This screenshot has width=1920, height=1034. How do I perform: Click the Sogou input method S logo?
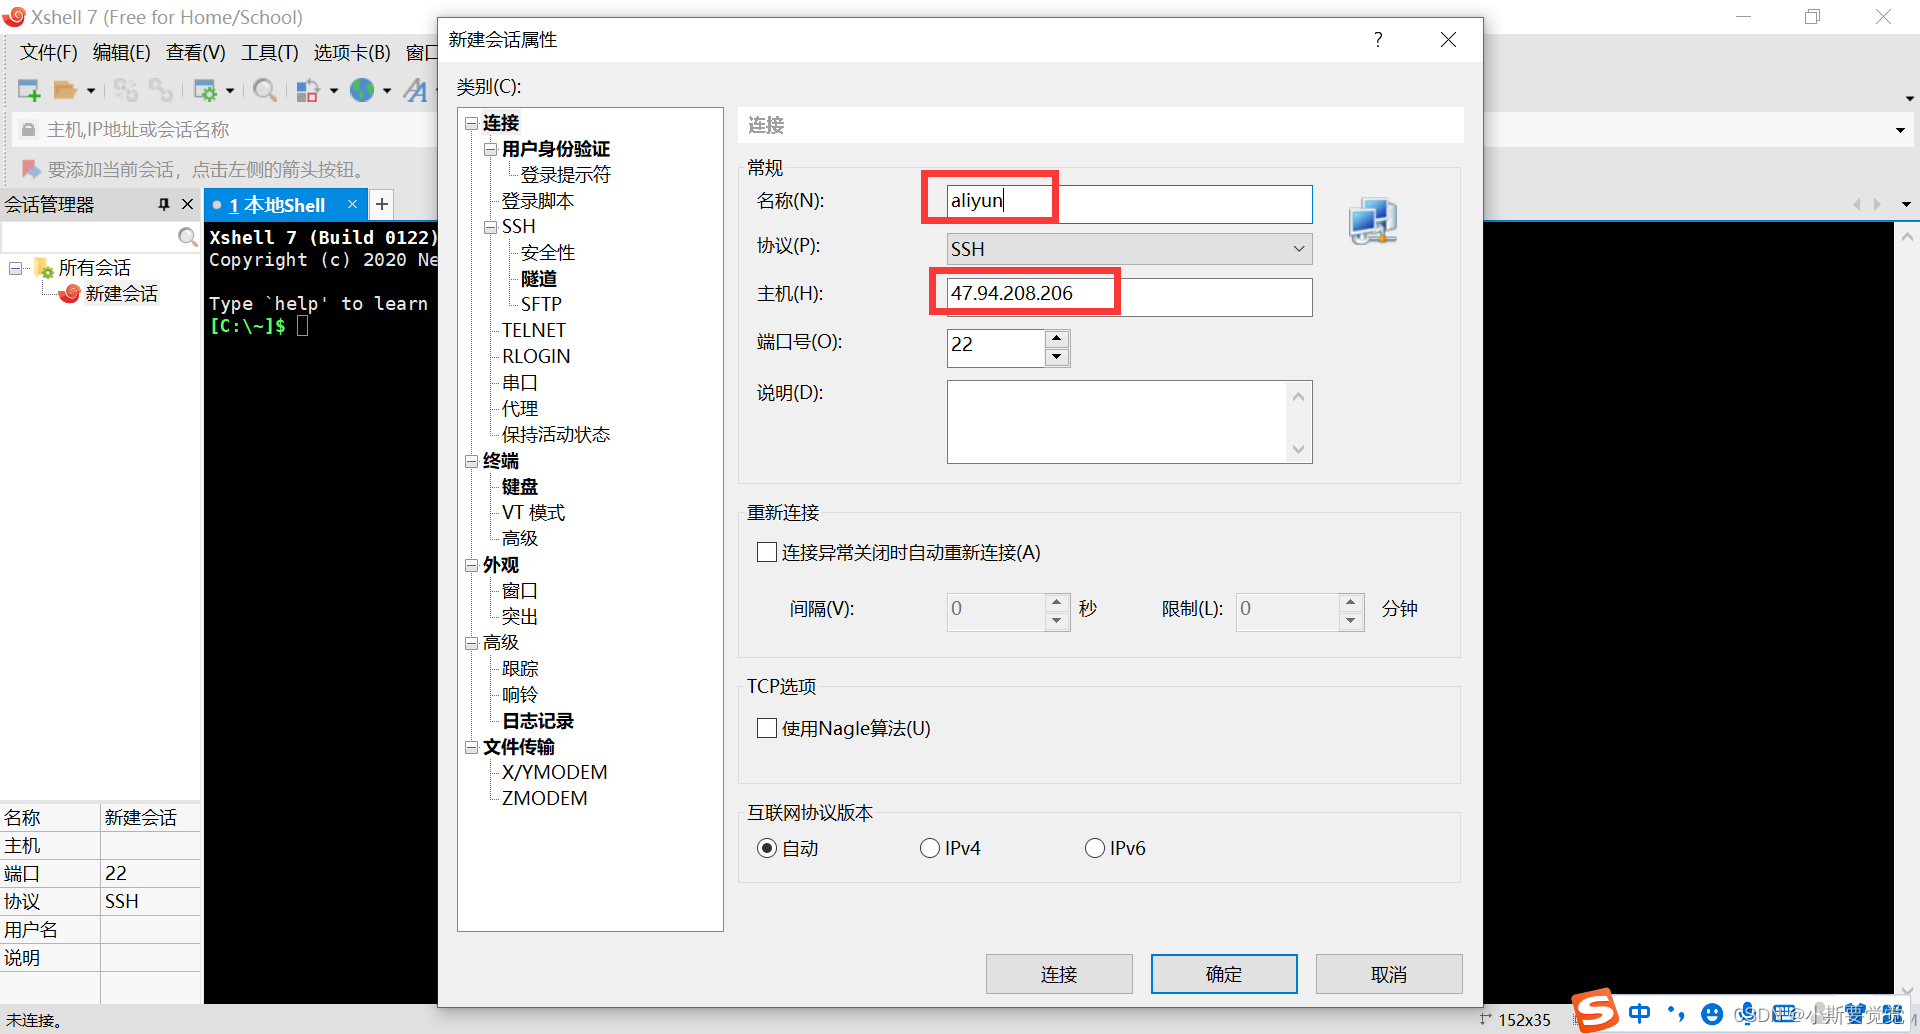coord(1595,1010)
